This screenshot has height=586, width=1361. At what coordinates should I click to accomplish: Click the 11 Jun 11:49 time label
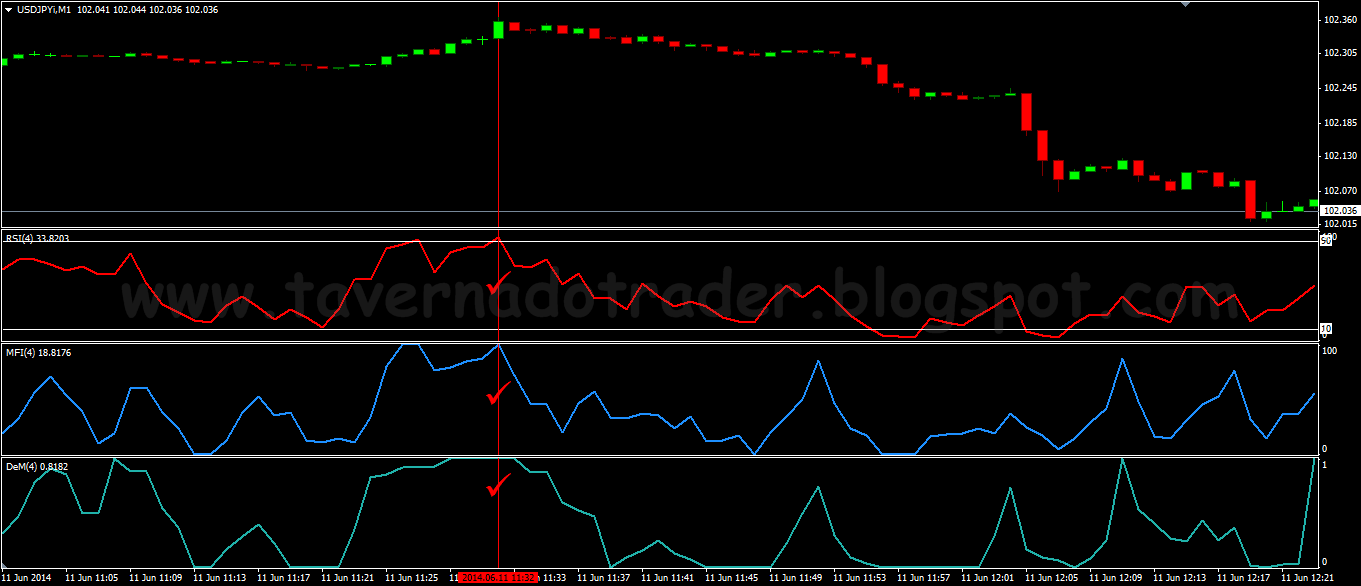(x=795, y=578)
